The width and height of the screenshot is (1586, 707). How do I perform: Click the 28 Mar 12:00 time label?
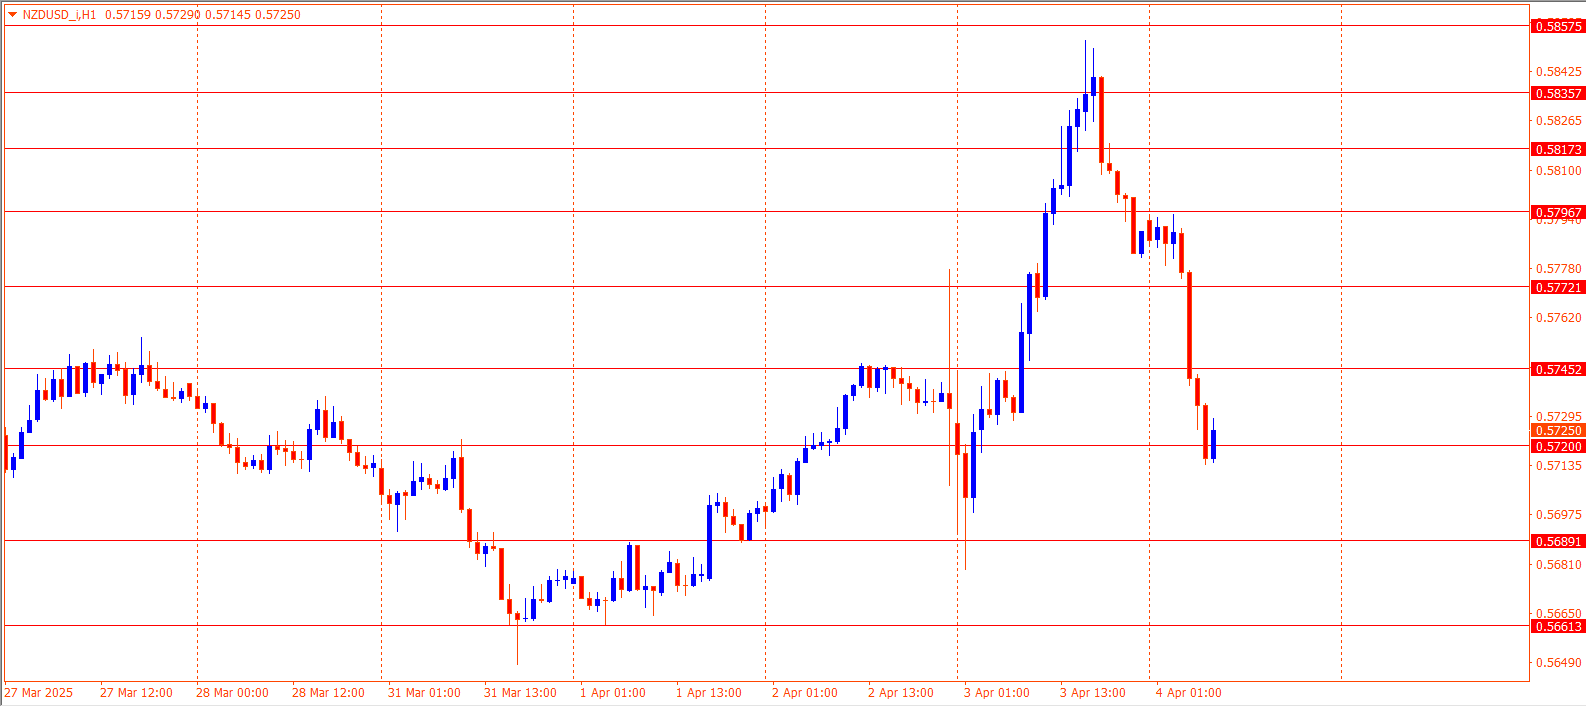[328, 693]
